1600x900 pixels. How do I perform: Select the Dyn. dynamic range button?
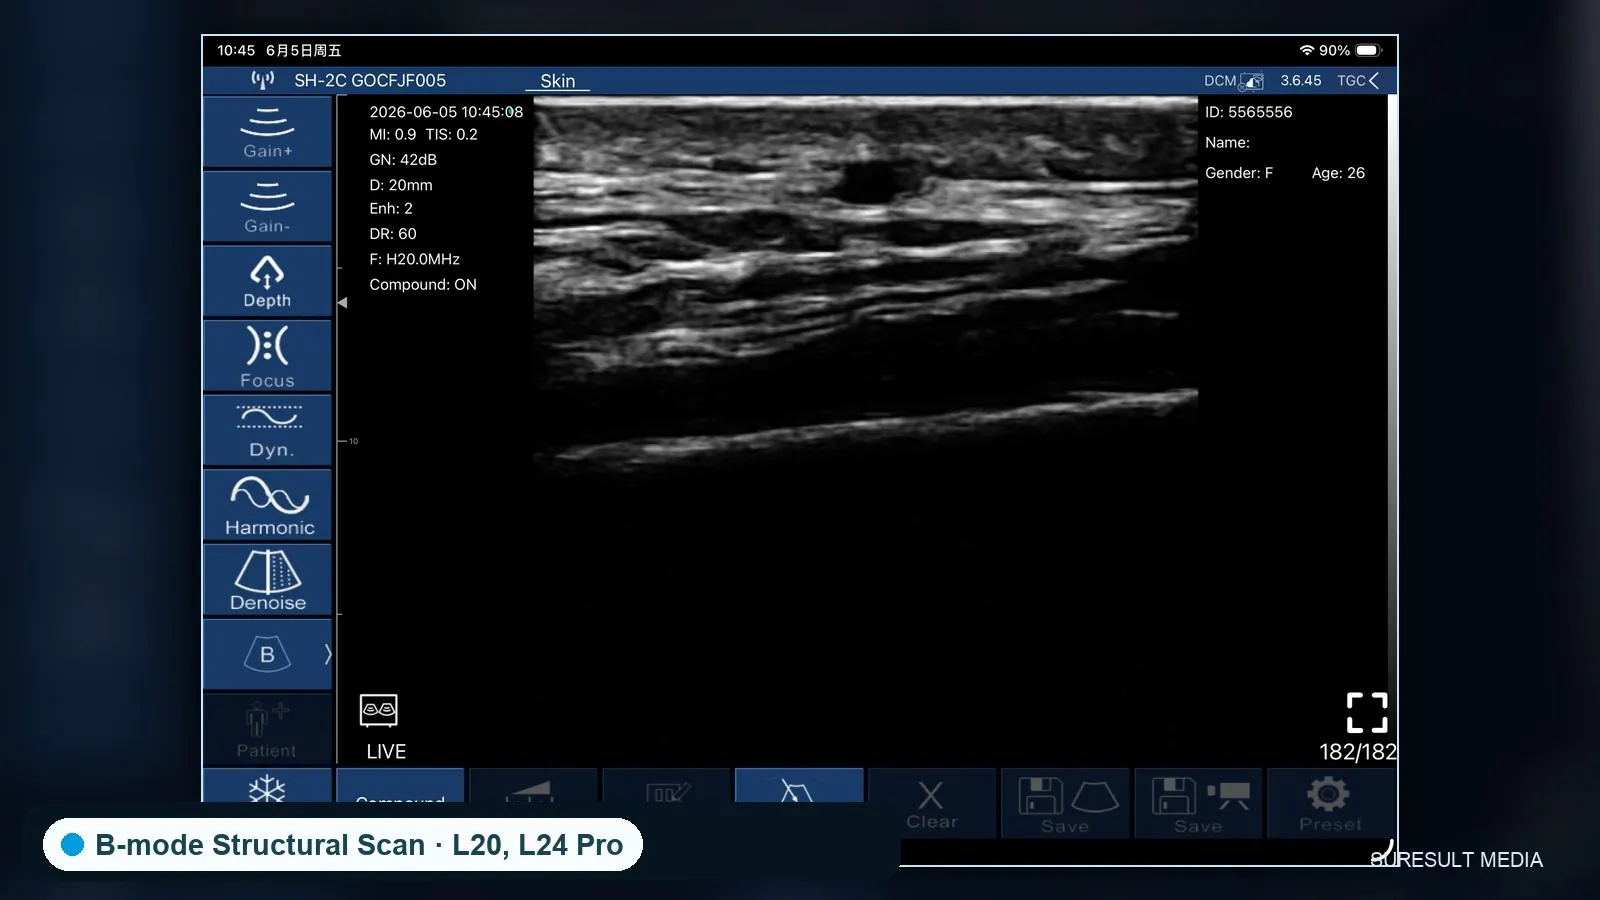coord(267,431)
